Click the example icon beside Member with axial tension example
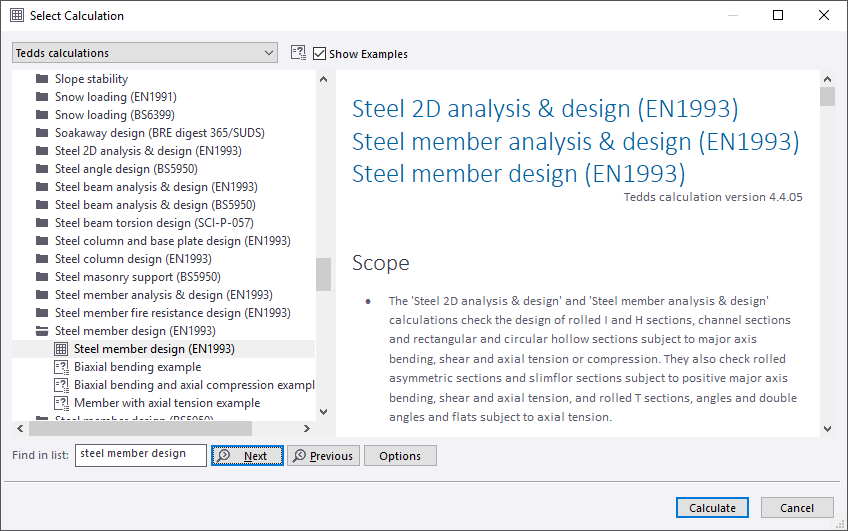This screenshot has width=848, height=531. [x=61, y=403]
